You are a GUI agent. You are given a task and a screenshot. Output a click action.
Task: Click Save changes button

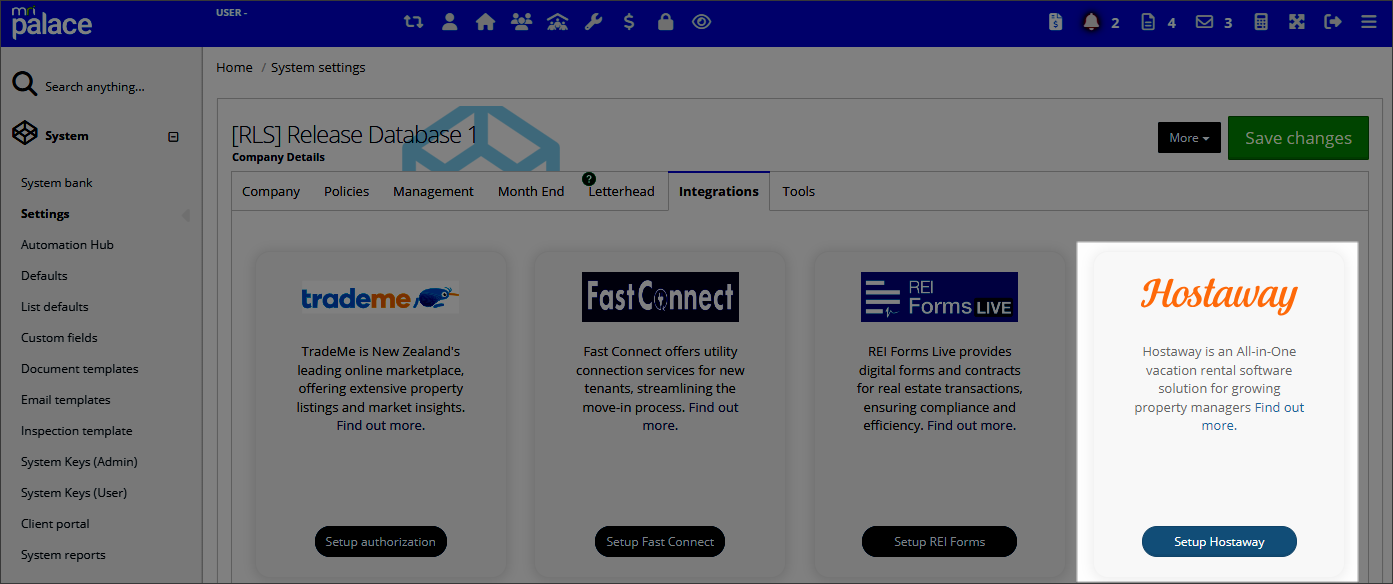1298,138
